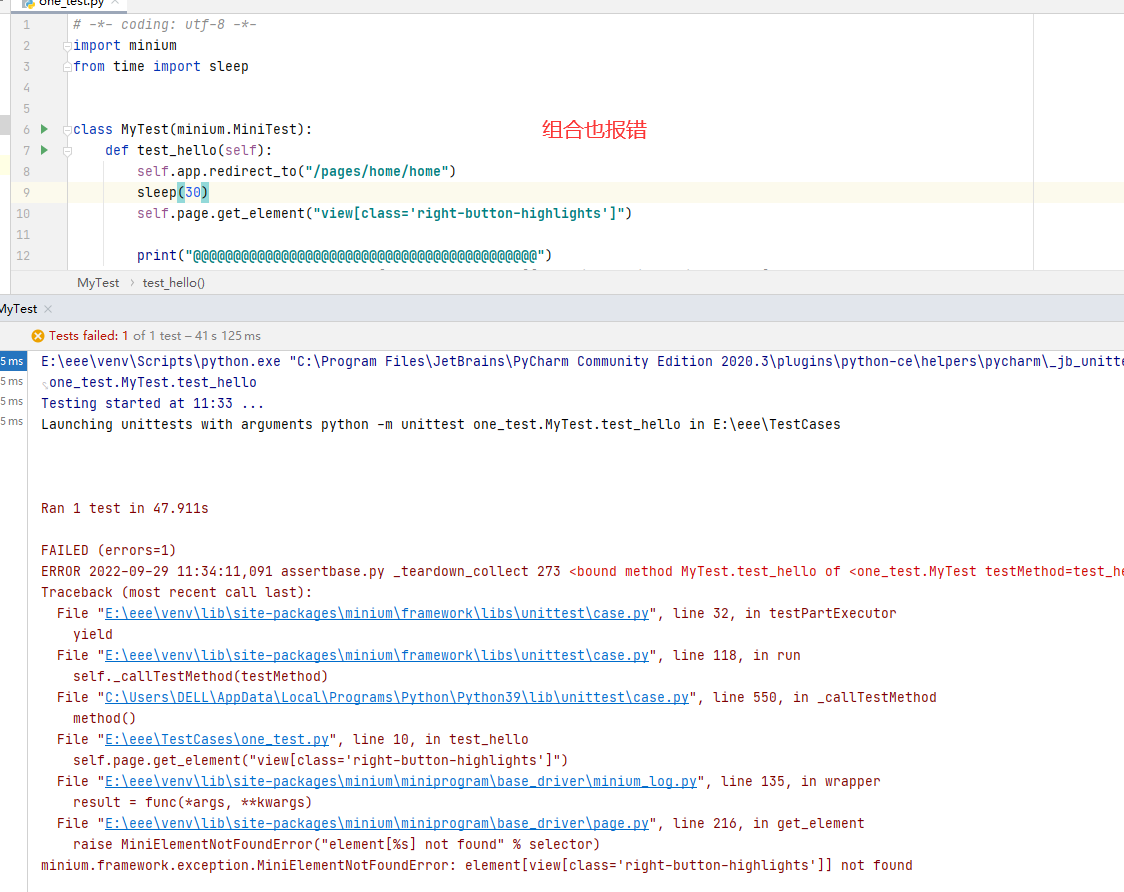Select the one_test.py editor tab

pyautogui.click(x=71, y=4)
